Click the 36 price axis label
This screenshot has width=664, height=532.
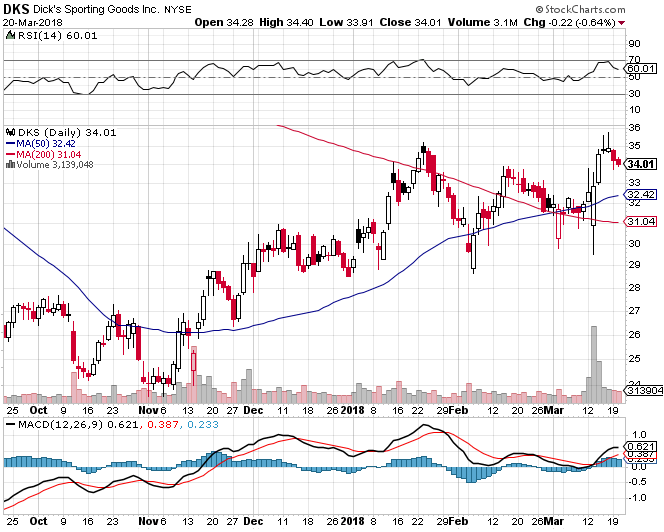(x=634, y=128)
